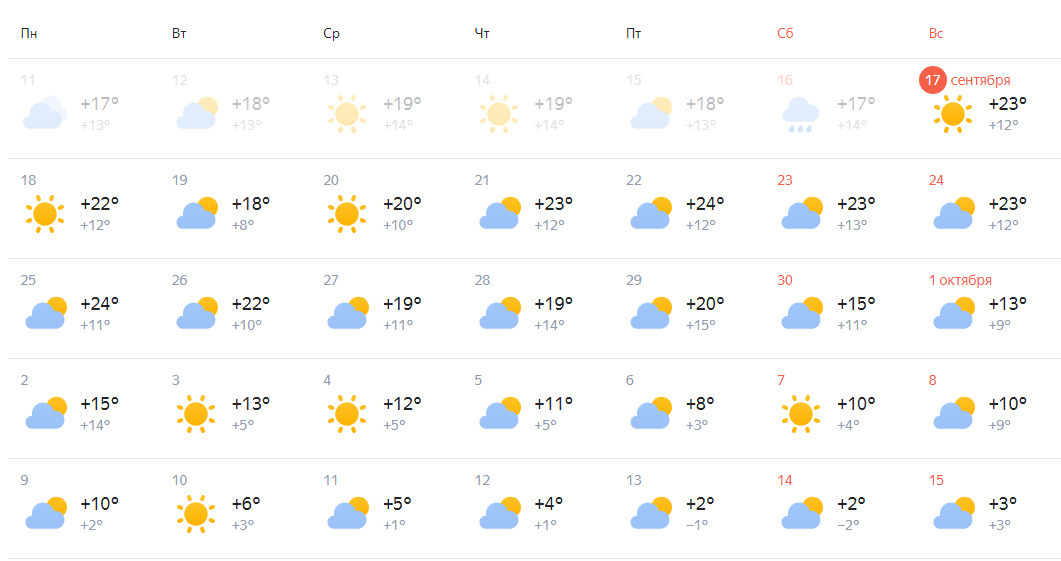
Task: Click the +8° temperature on October 6
Action: 700,404
